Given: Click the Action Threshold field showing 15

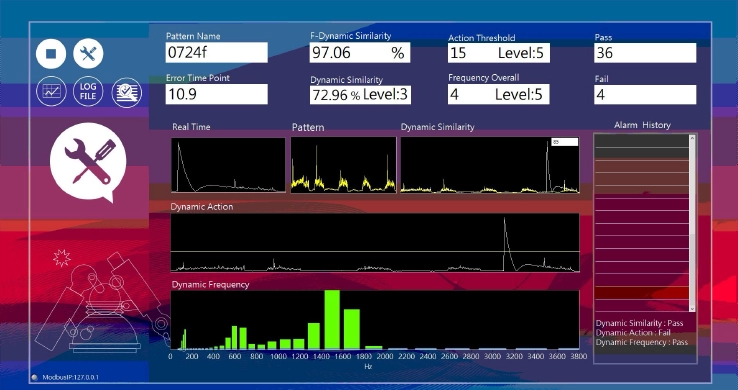Looking at the screenshot, I should pos(498,53).
